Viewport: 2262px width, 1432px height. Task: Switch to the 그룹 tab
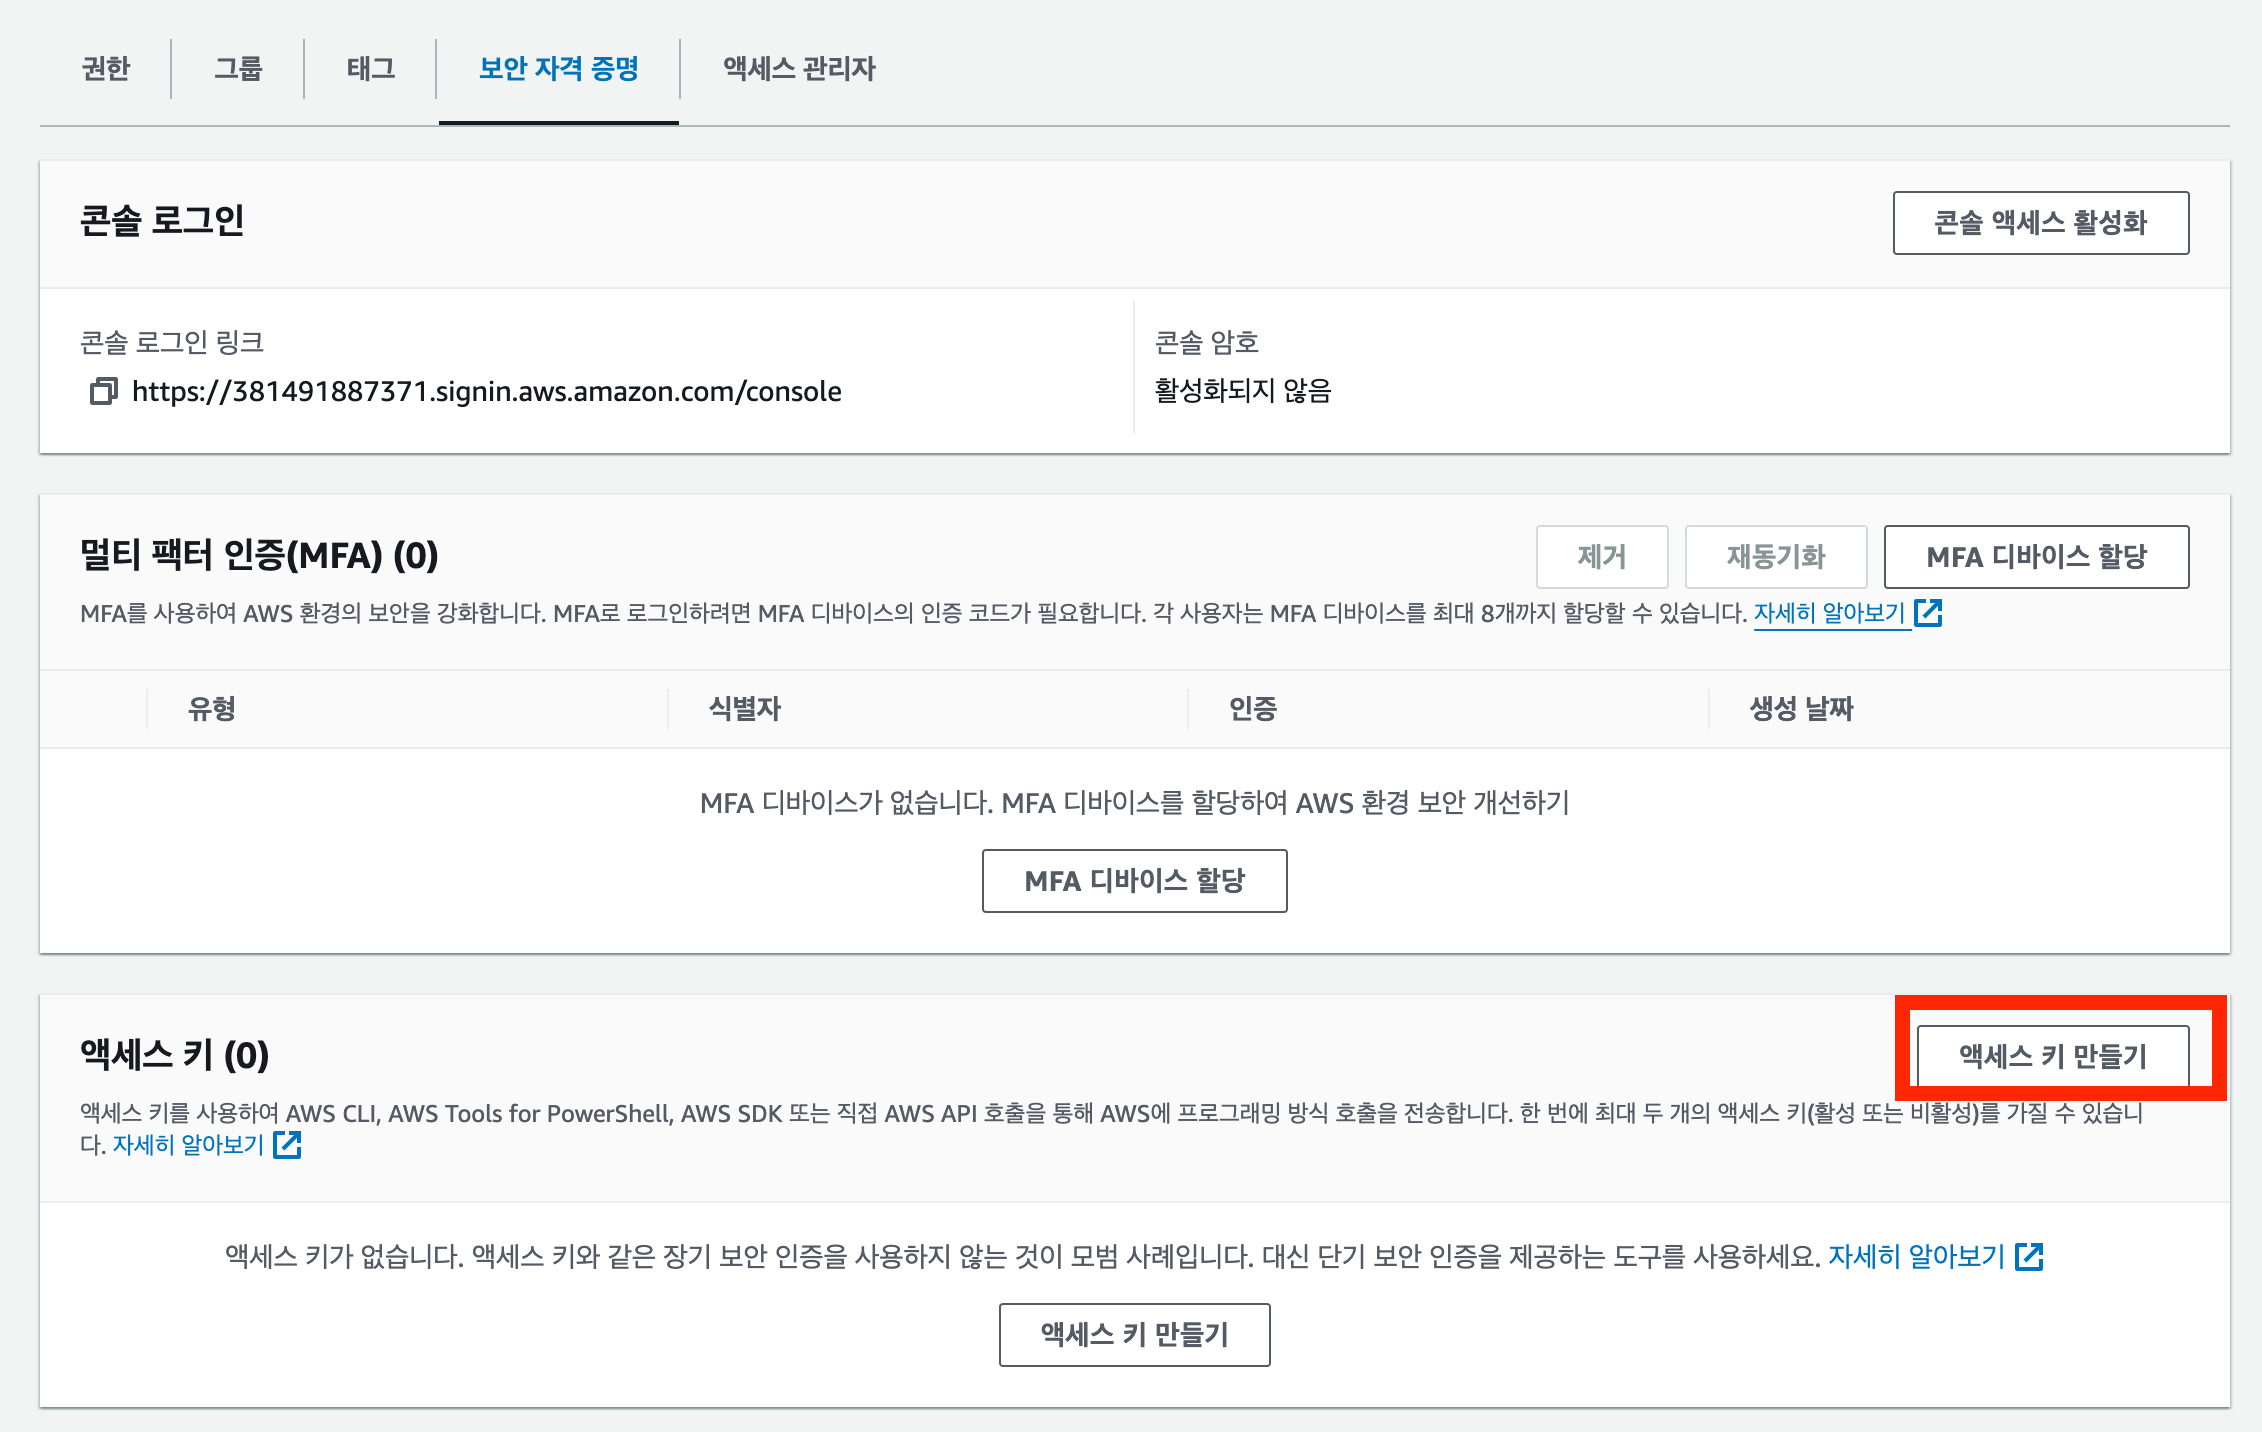[x=238, y=68]
